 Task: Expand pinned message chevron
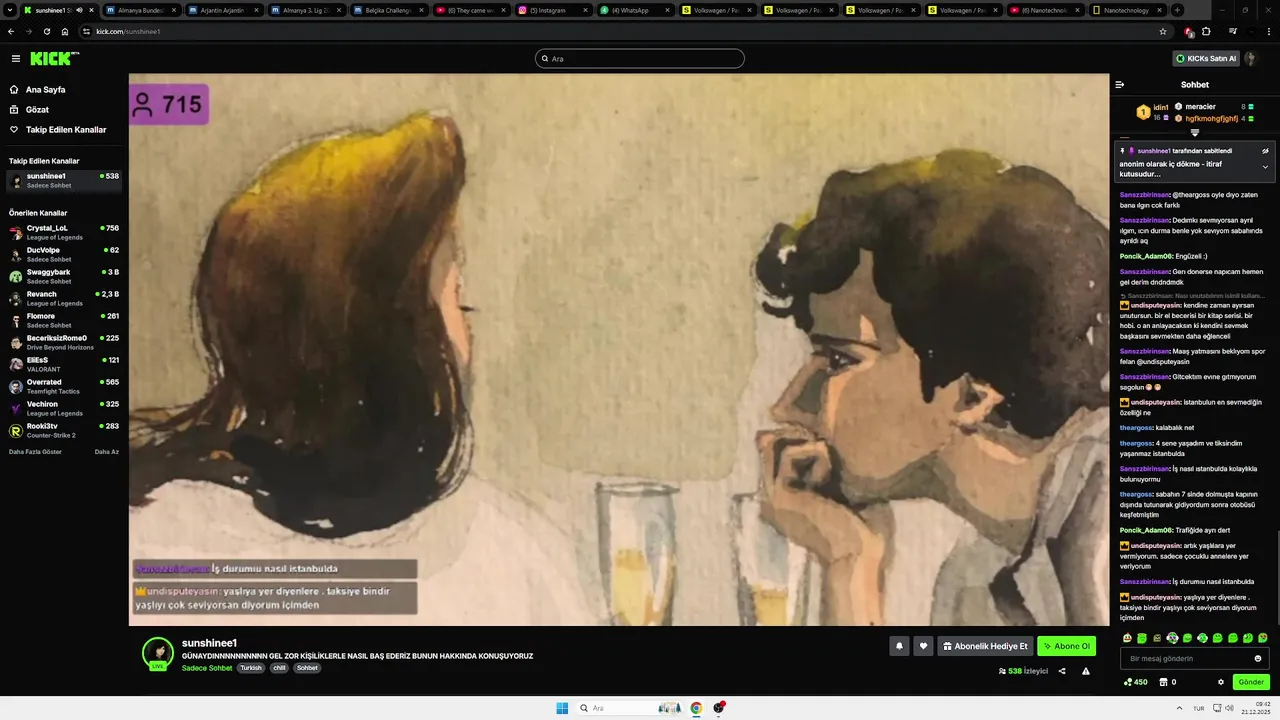1265,167
